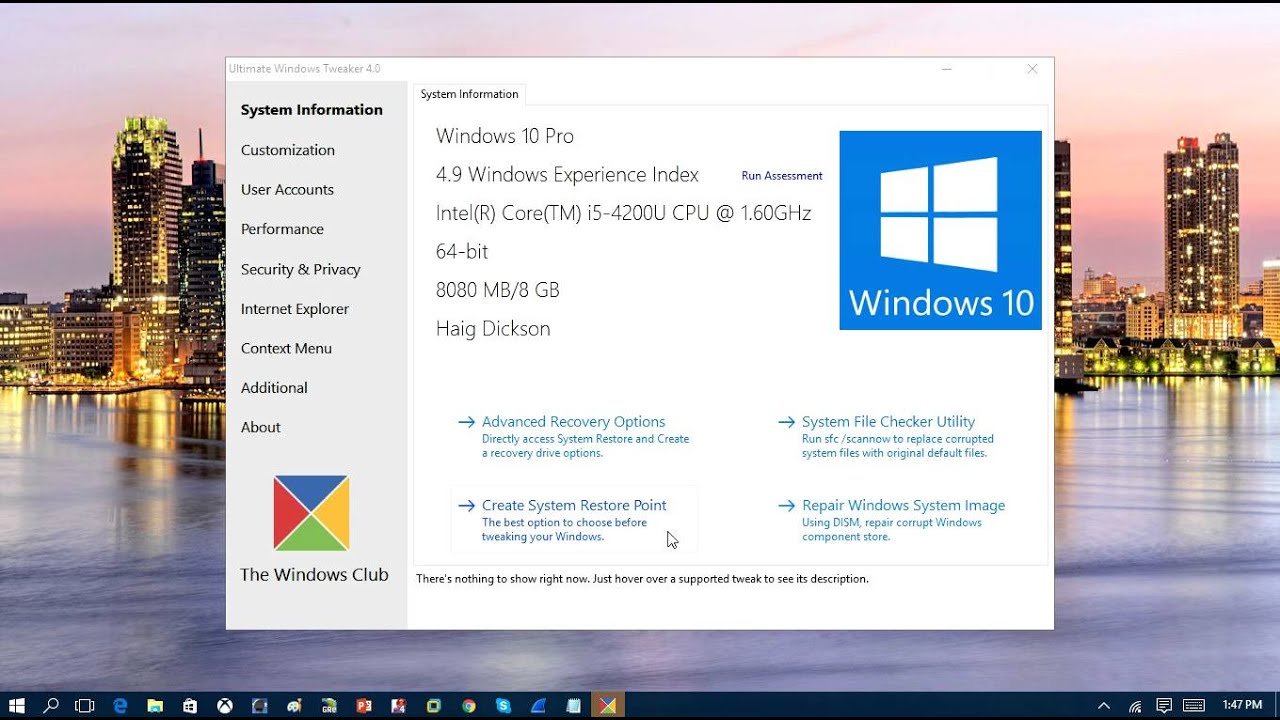Open File Explorer from taskbar
The height and width of the screenshot is (720, 1280).
155,705
